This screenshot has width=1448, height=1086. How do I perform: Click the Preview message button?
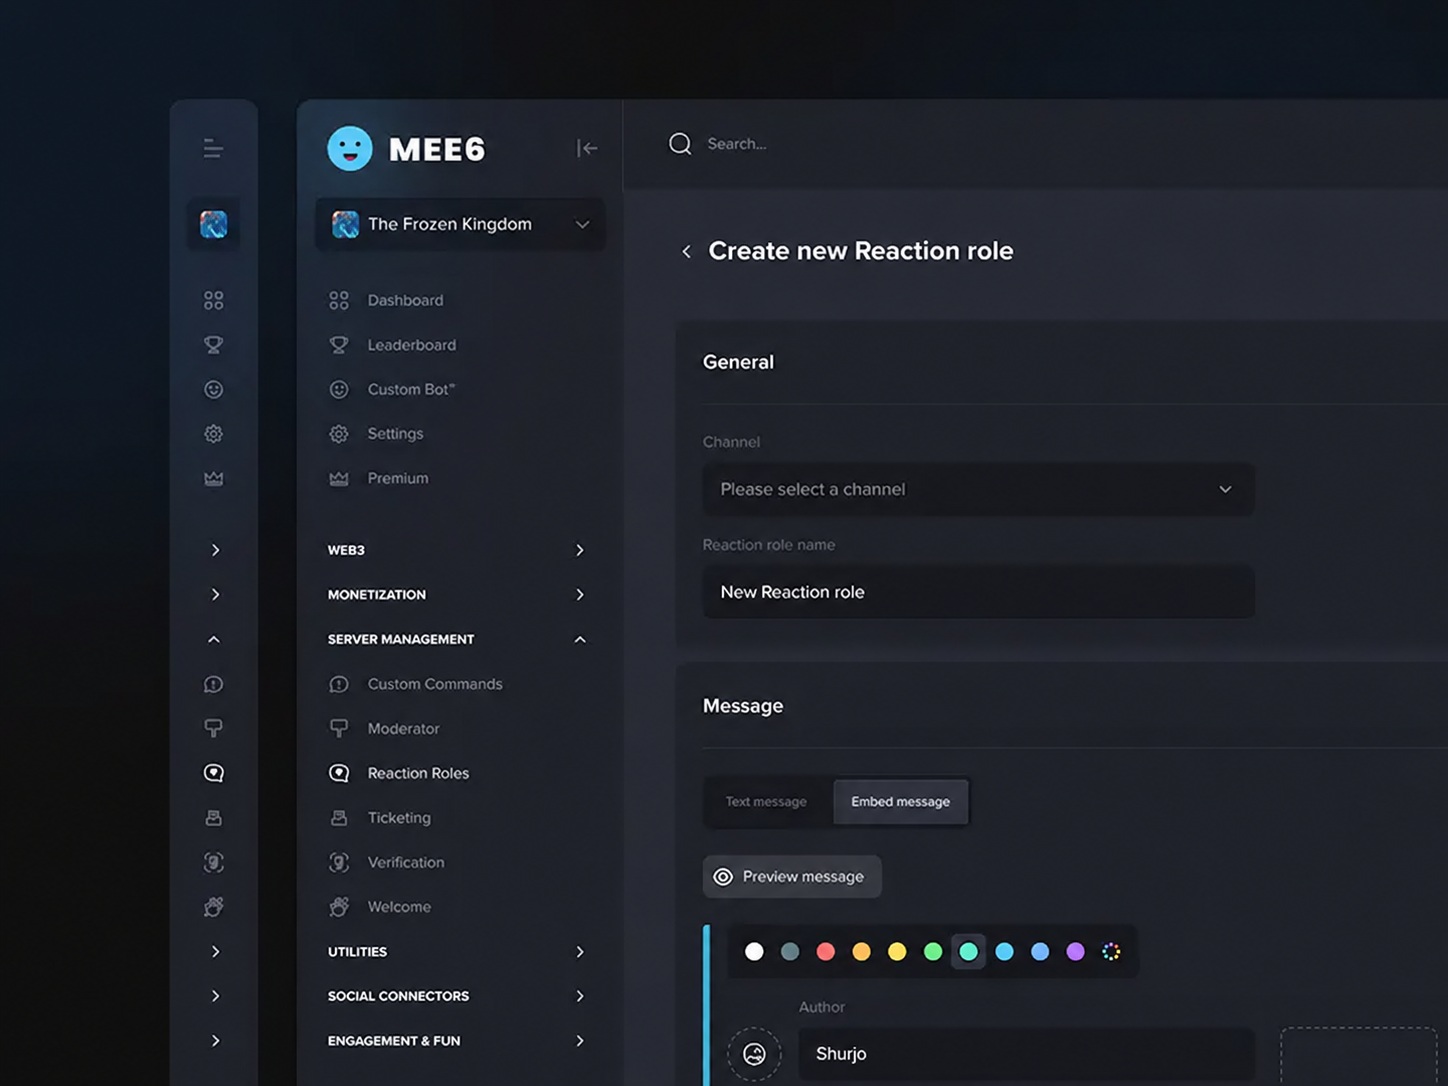click(792, 877)
